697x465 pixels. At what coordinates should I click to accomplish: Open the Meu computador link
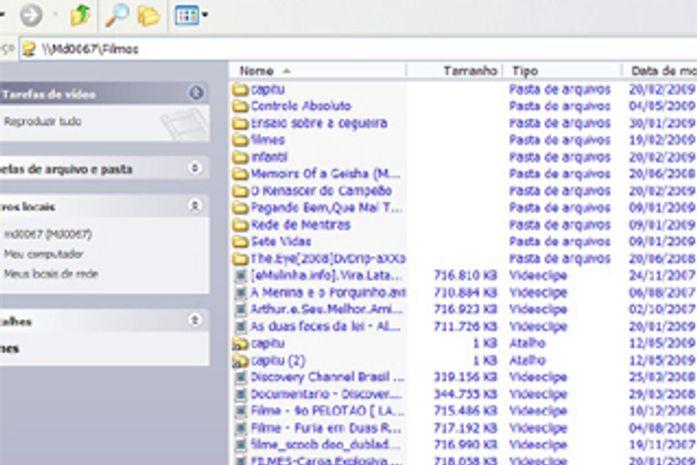[44, 254]
